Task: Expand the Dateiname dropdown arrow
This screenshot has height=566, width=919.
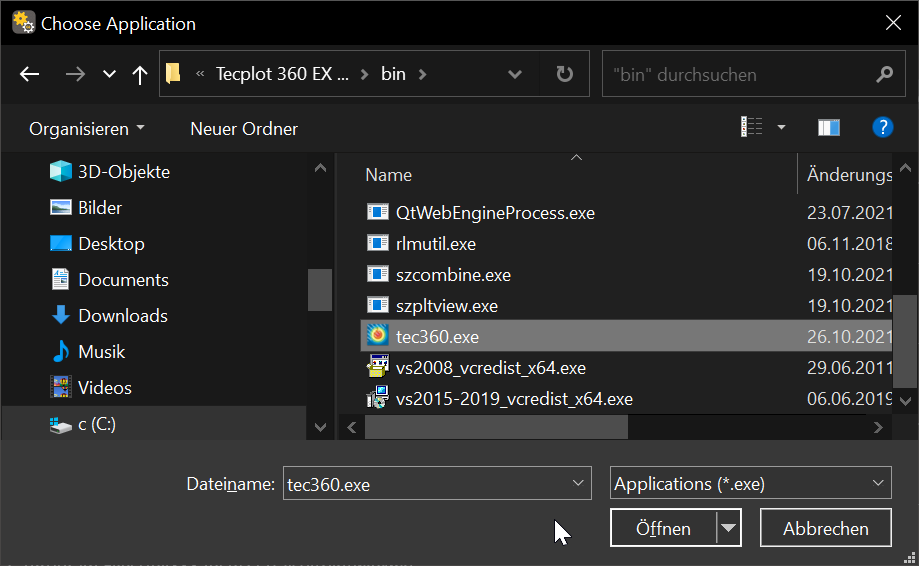Action: click(578, 483)
